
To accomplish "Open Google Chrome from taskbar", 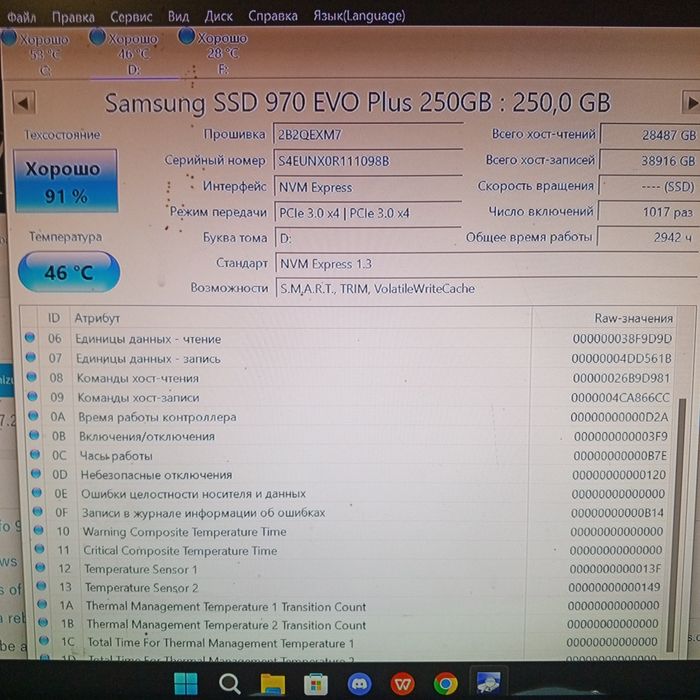I will 446,683.
